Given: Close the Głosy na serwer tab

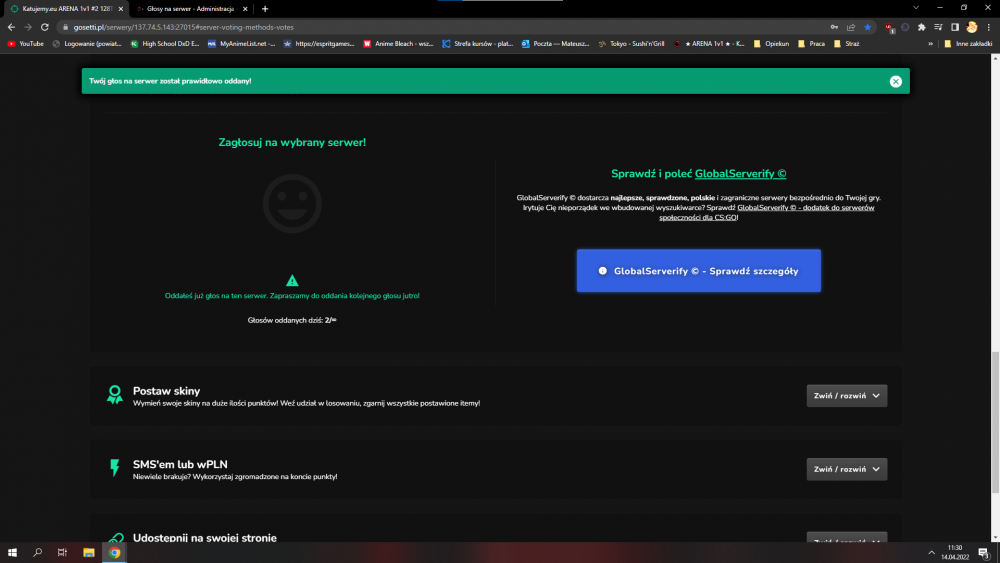Looking at the screenshot, I should 245,9.
